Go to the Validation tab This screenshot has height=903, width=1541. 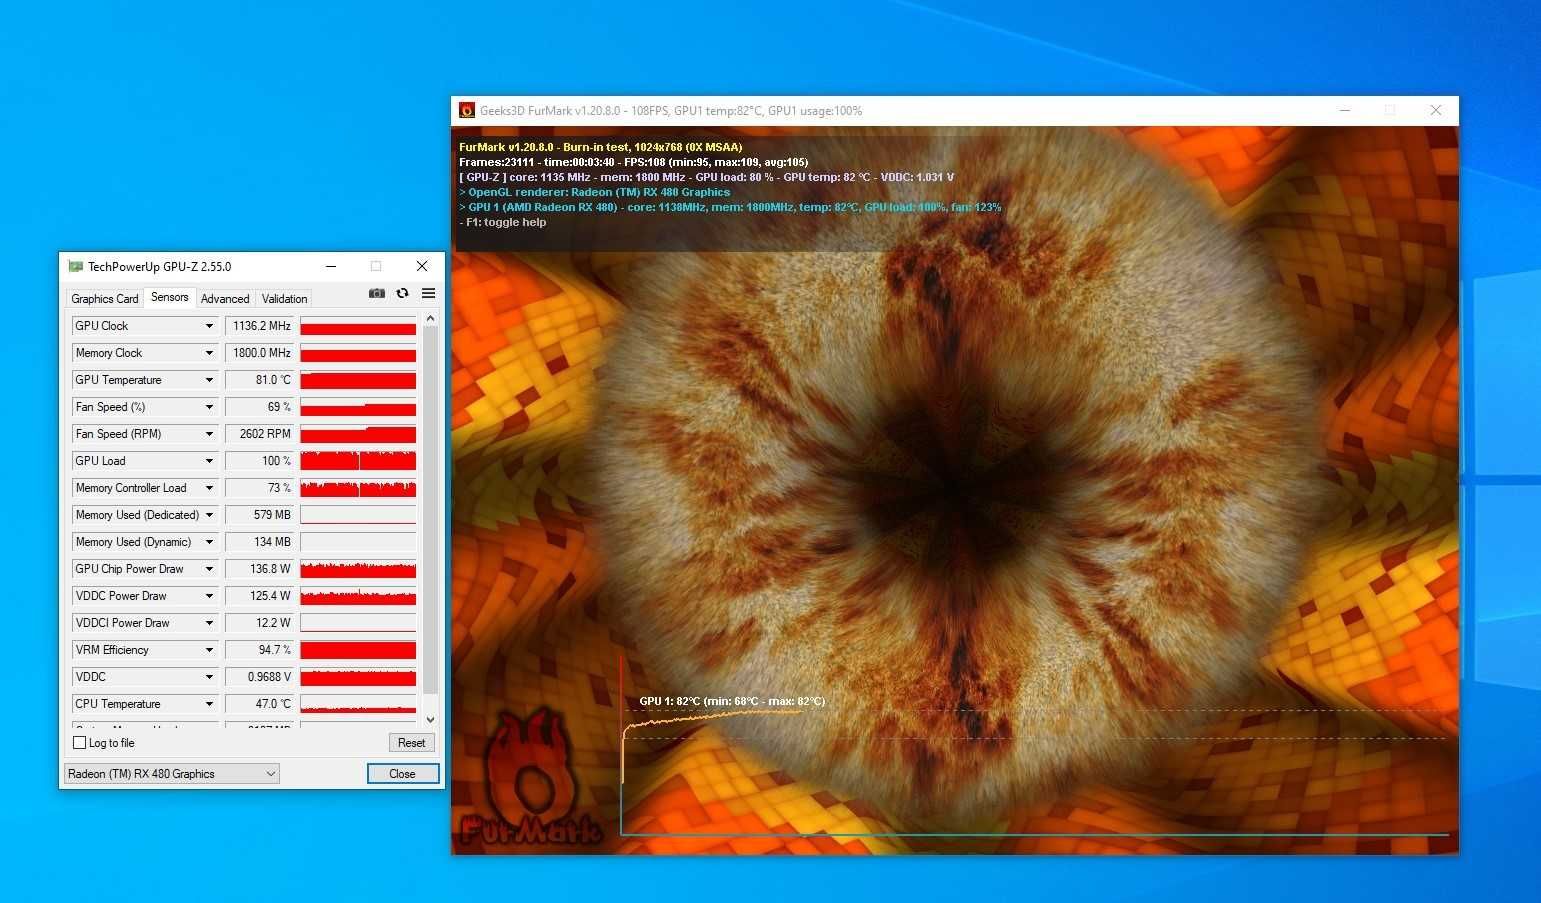284,299
